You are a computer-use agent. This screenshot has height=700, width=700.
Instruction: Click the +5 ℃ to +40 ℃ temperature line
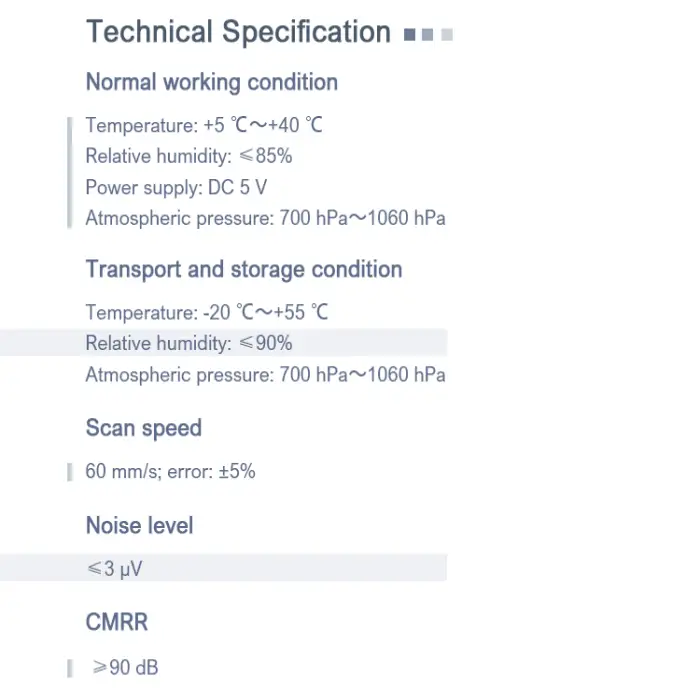(204, 125)
